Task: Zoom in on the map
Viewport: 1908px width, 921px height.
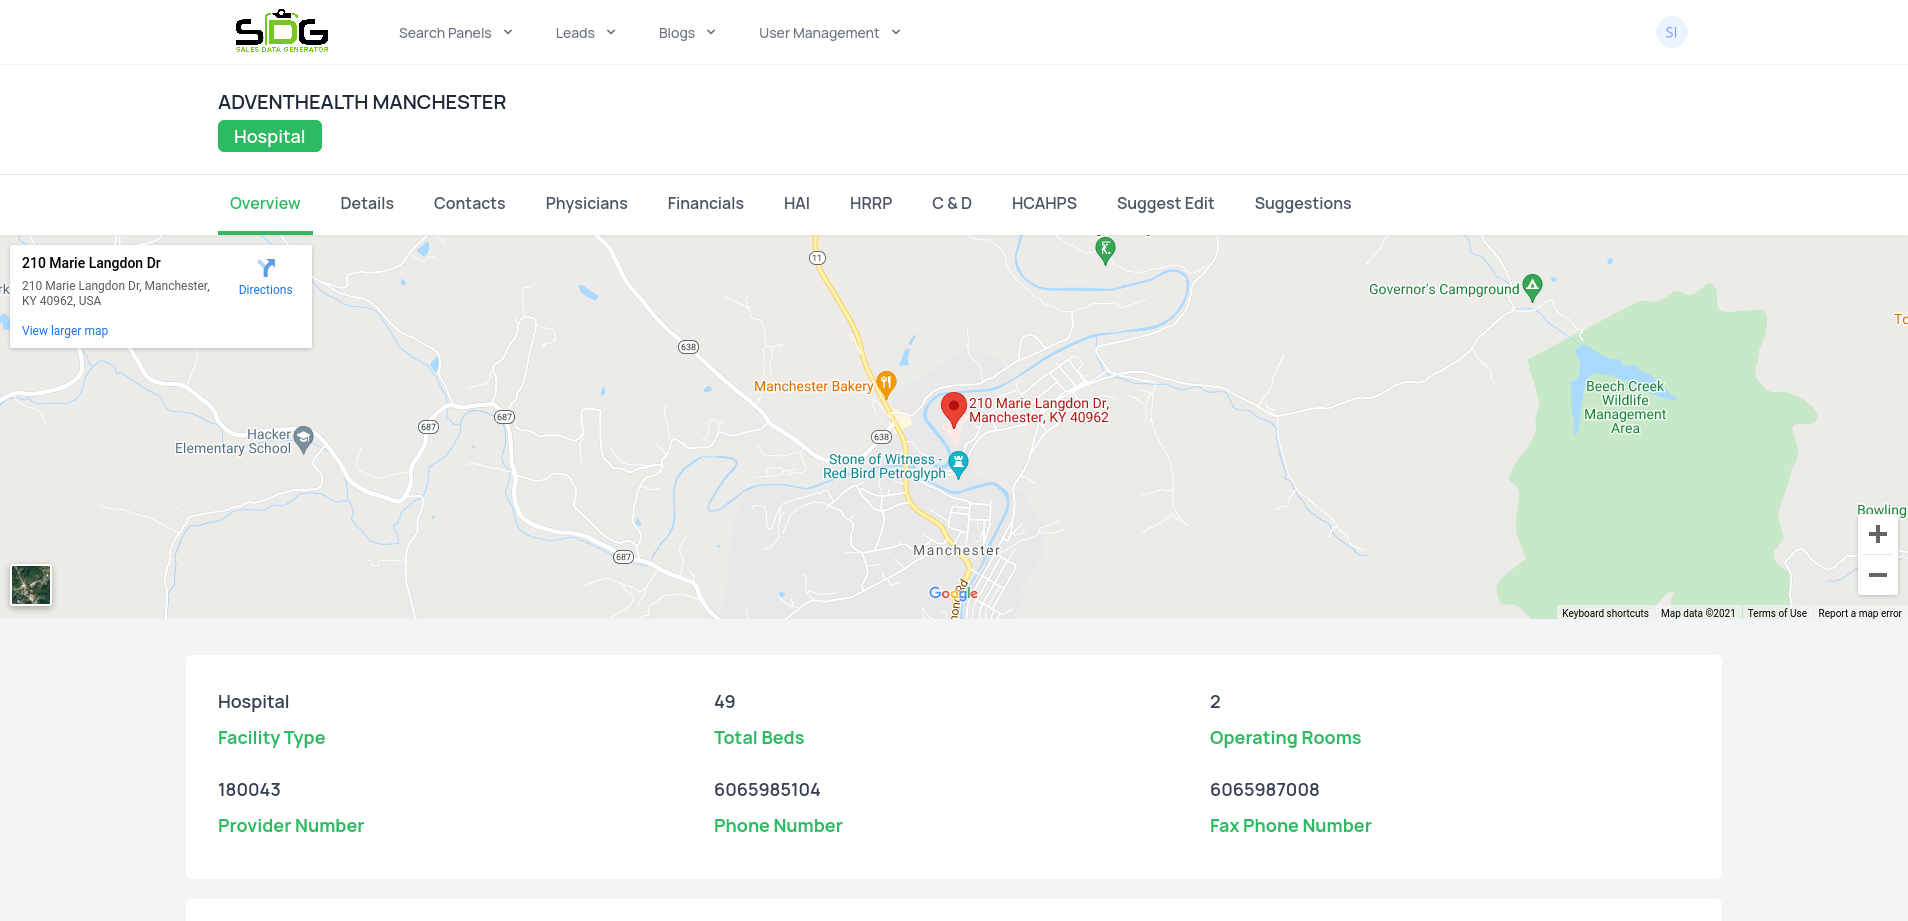Action: (1877, 534)
